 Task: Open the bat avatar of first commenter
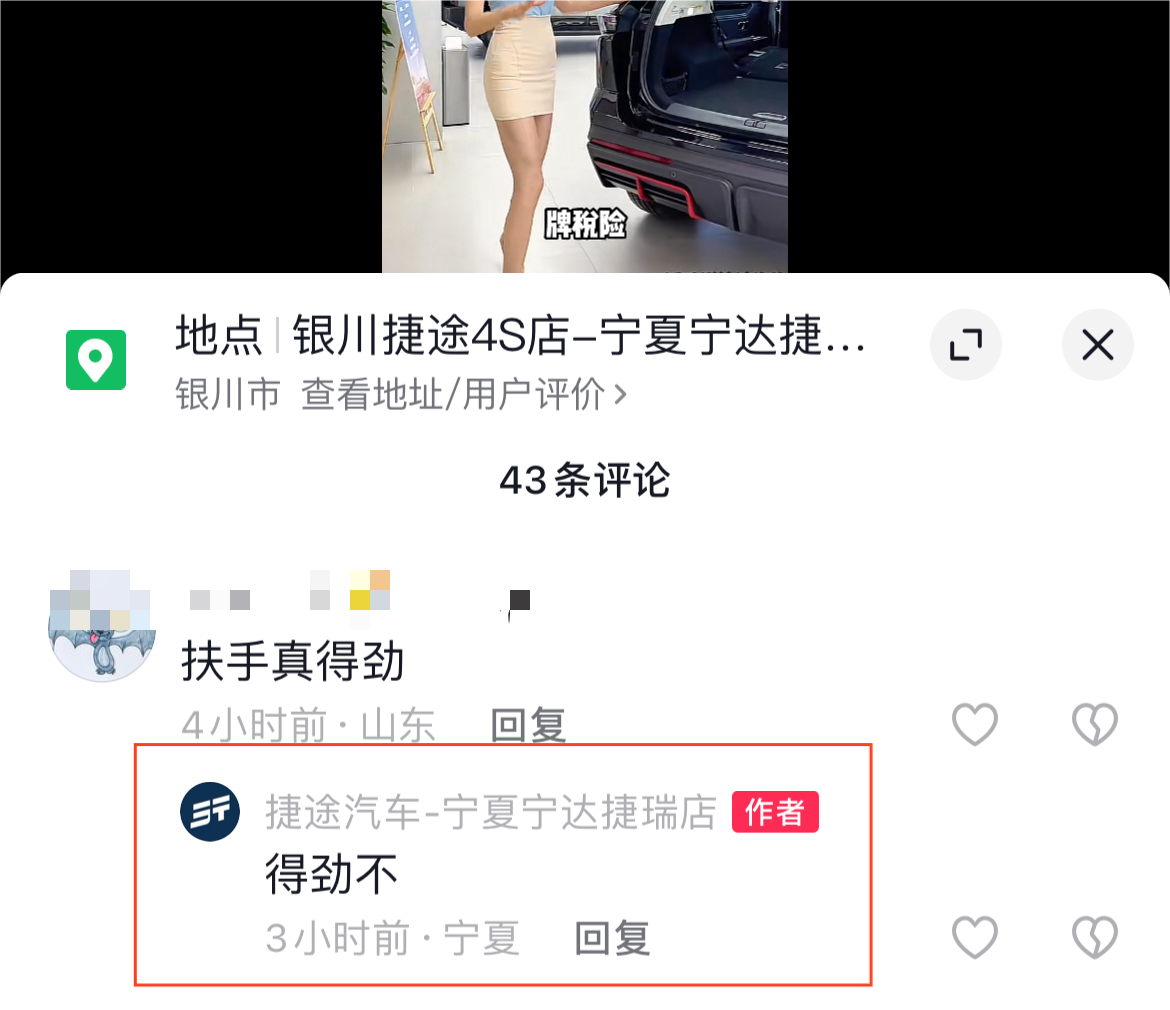point(102,626)
